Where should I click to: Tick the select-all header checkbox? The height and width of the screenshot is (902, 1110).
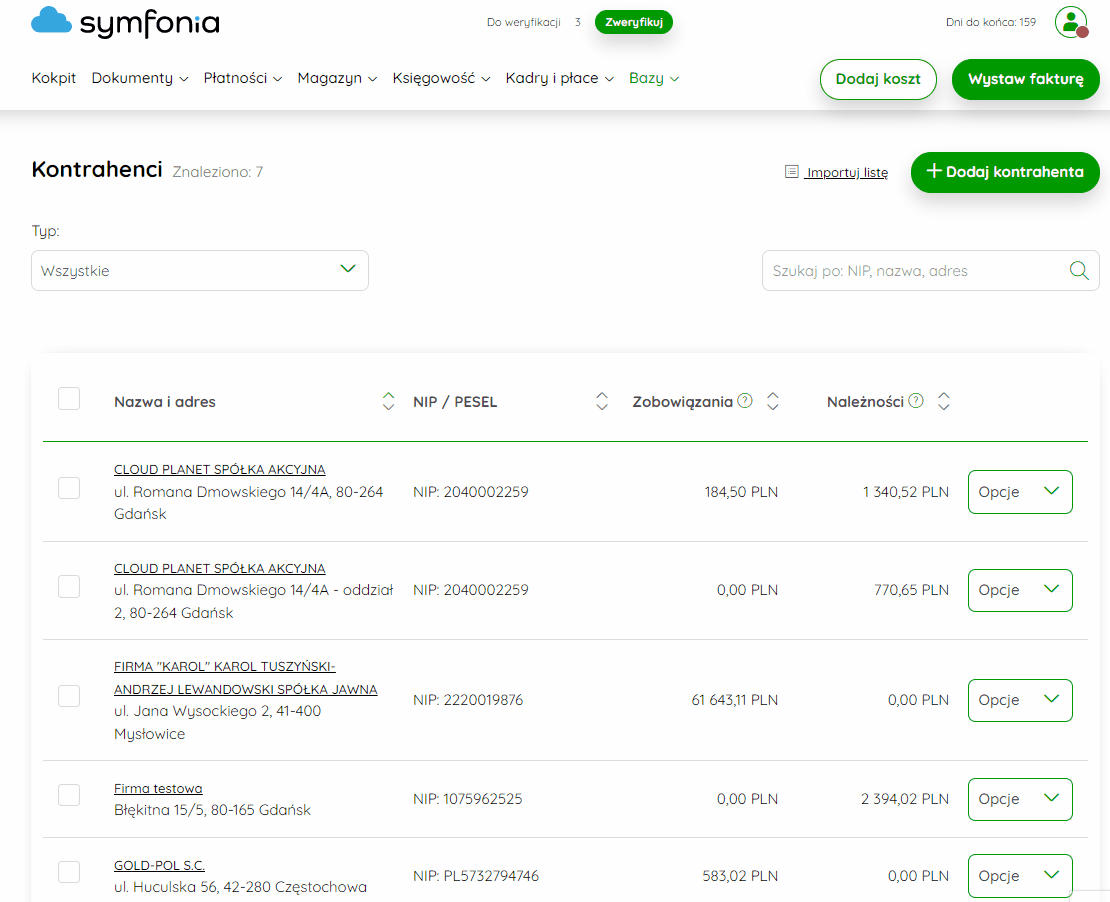[x=69, y=399]
